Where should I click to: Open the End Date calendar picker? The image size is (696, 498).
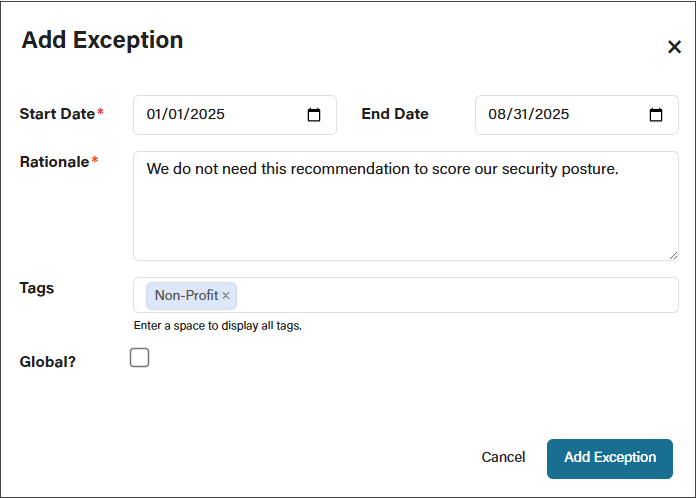pyautogui.click(x=656, y=115)
